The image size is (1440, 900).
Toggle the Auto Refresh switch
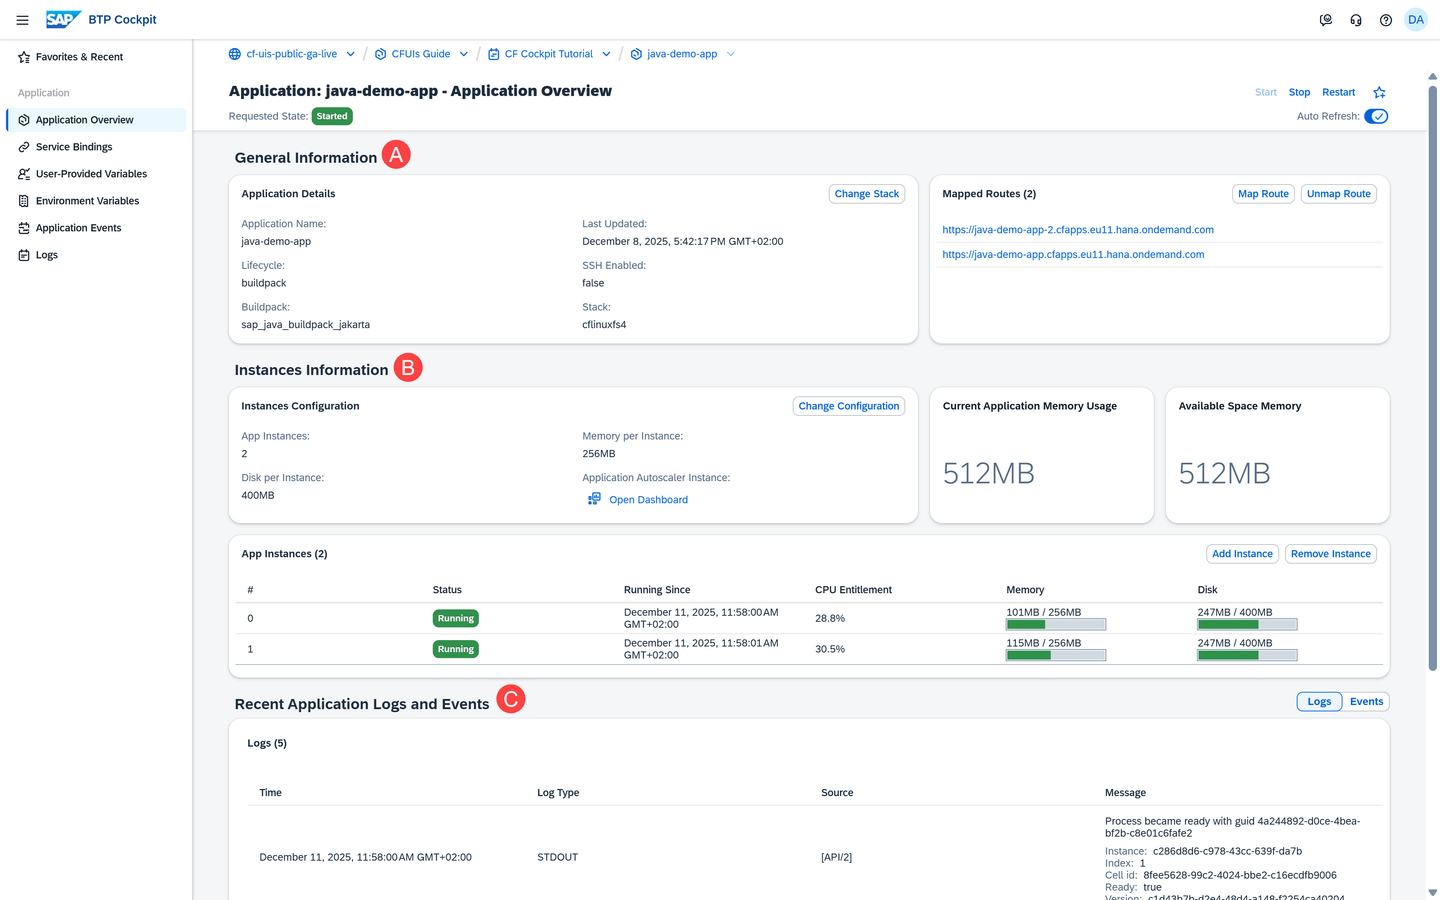coord(1376,116)
